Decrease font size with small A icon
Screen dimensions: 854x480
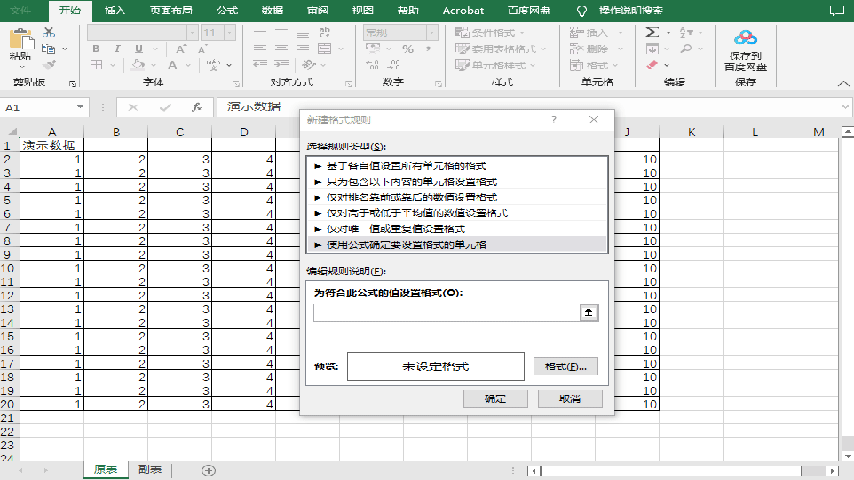[202, 49]
